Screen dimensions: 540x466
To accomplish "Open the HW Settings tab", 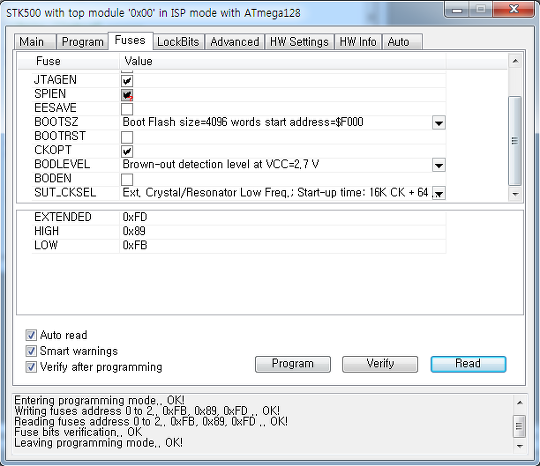I will click(x=299, y=42).
